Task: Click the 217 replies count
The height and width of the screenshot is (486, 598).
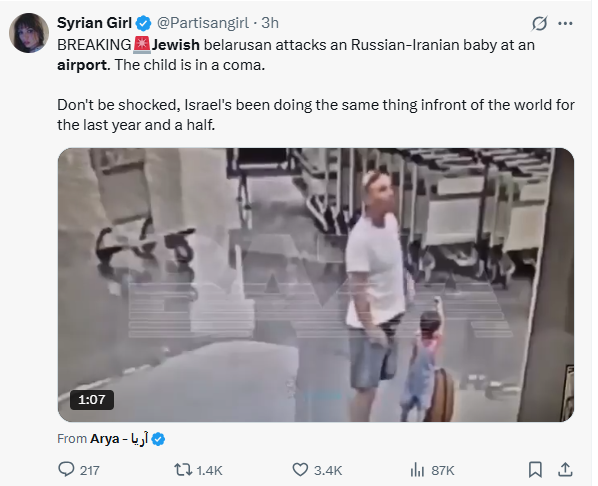Action: pyautogui.click(x=90, y=470)
